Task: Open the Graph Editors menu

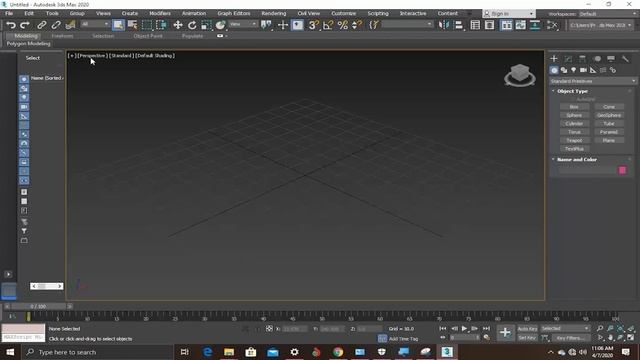Action: (x=233, y=13)
